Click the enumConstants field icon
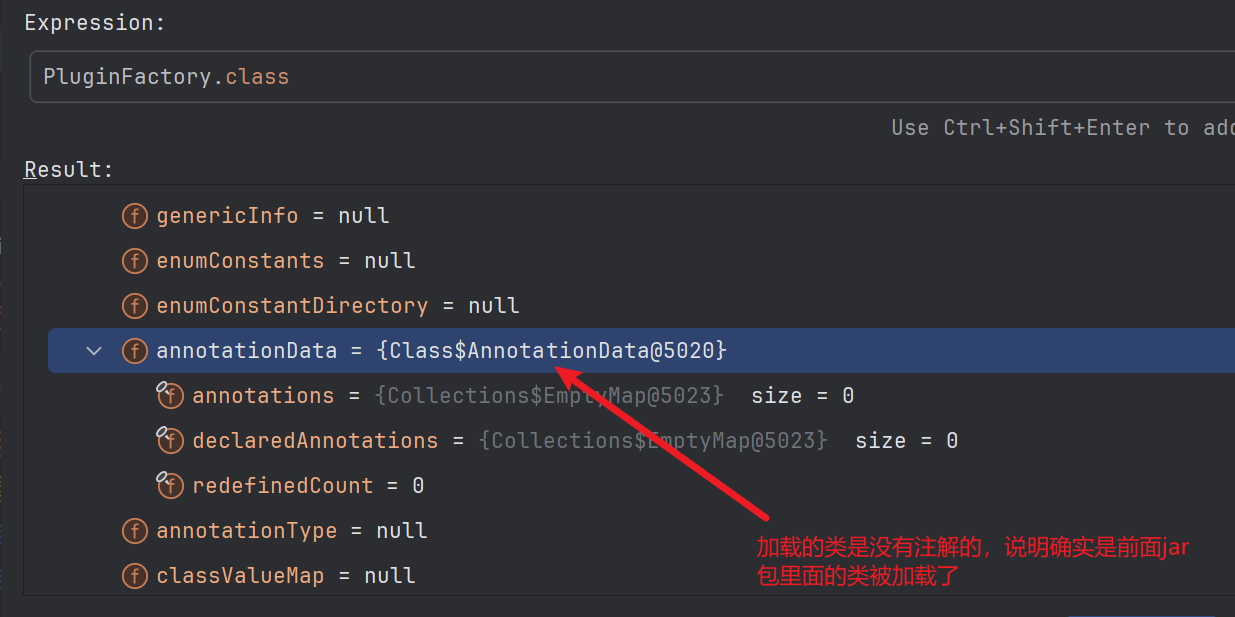Screen dimensions: 1235x617 pos(134,261)
